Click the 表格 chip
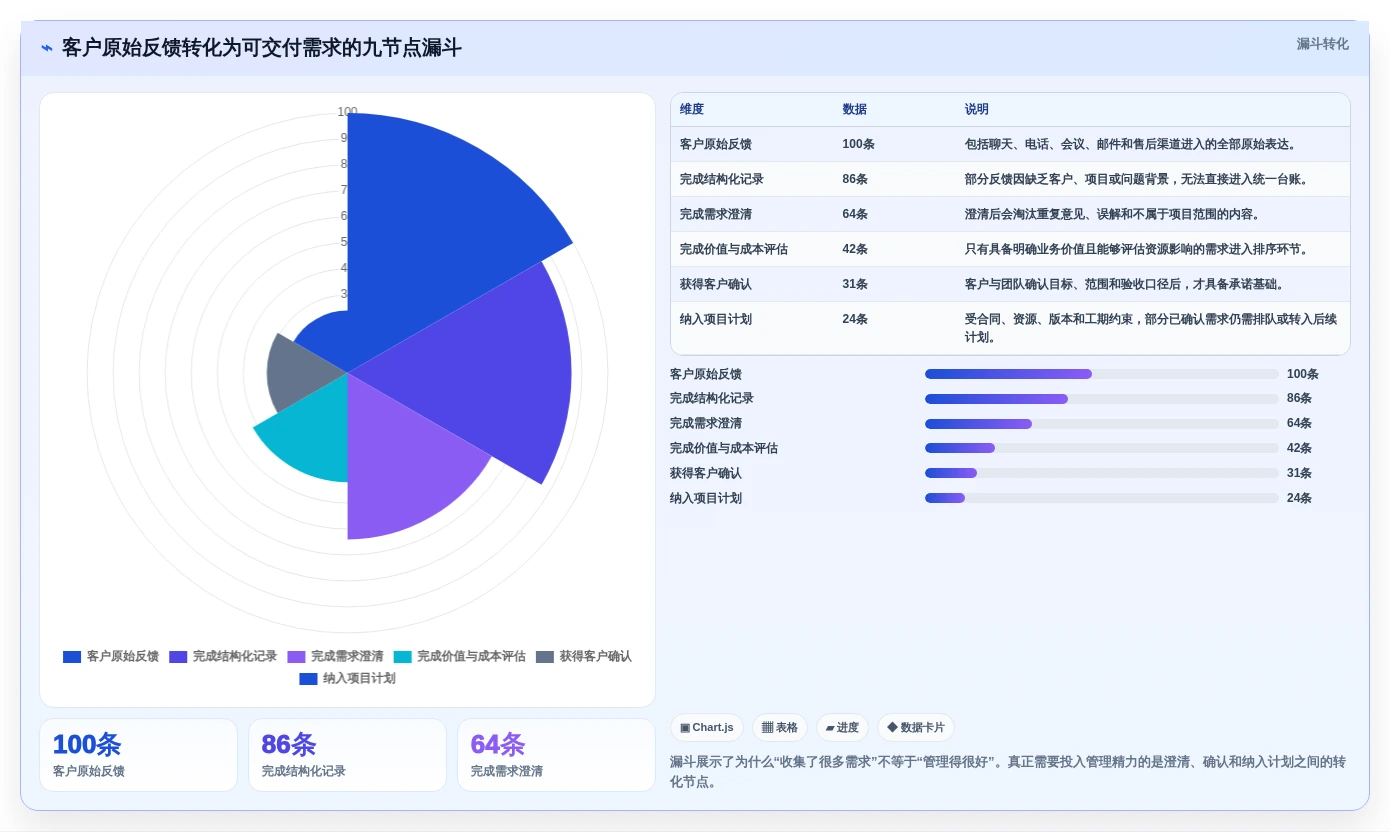Viewport: 1390px width, 832px height. point(780,728)
